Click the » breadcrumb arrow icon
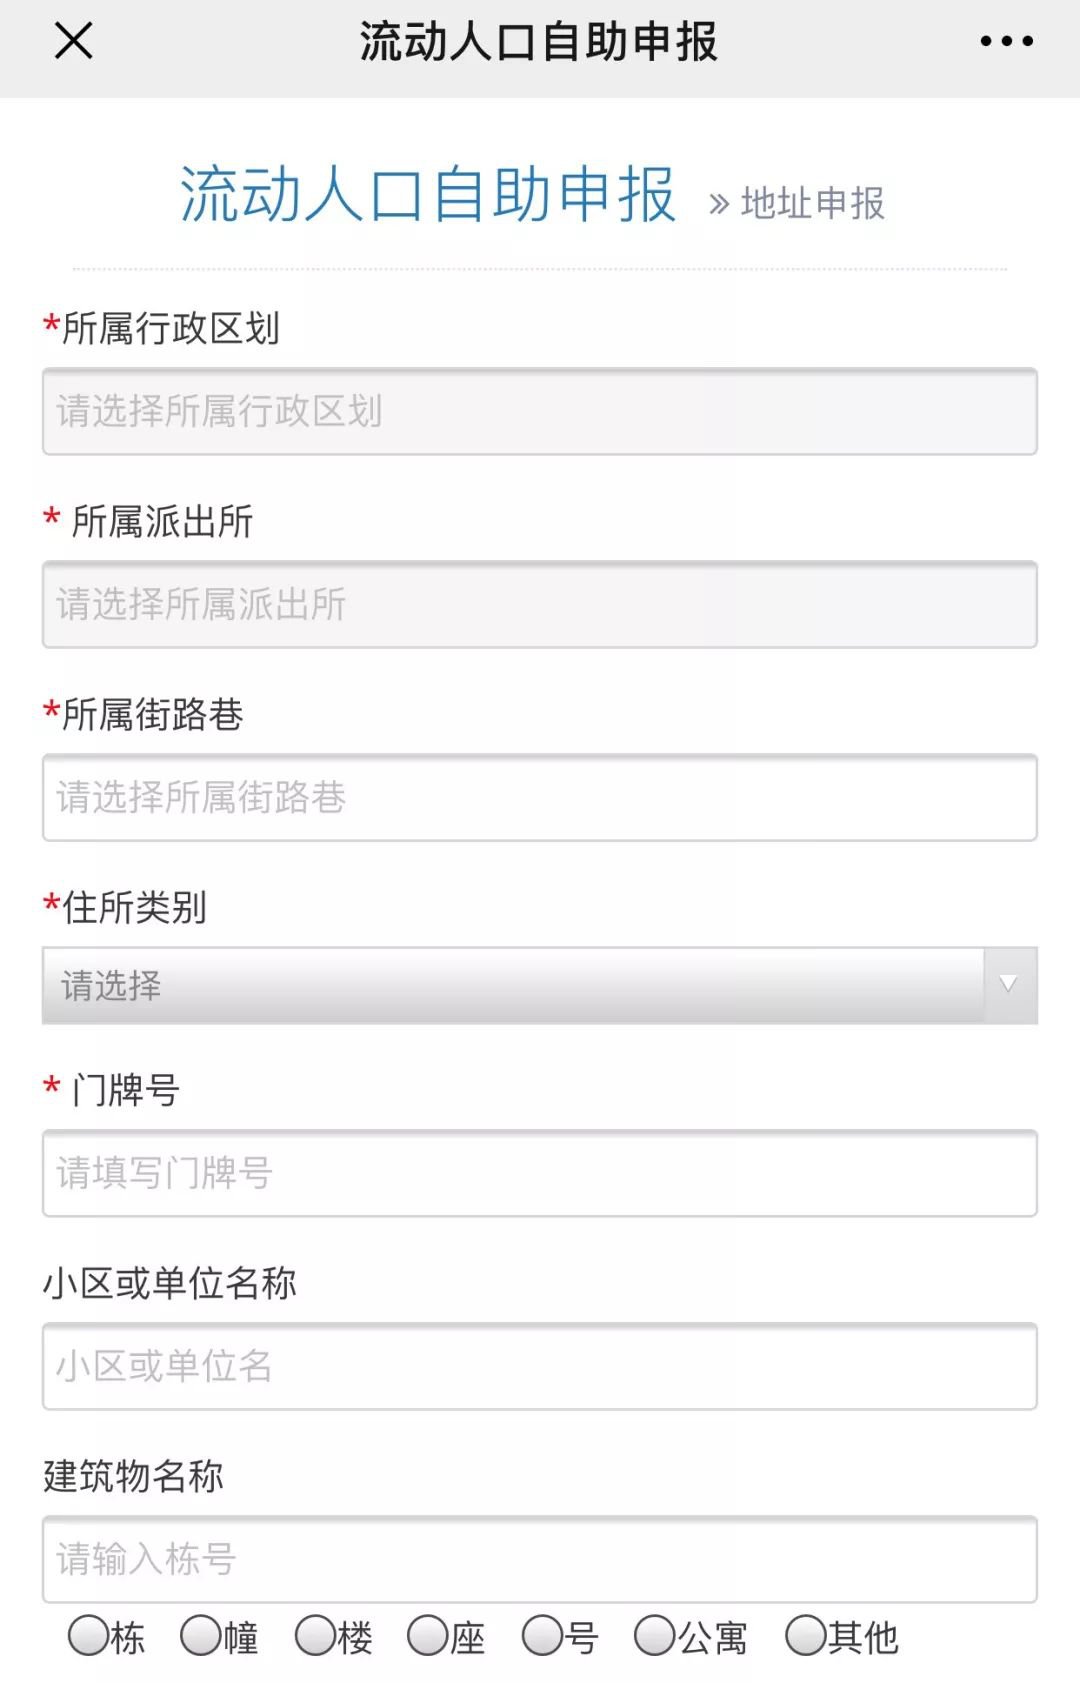This screenshot has height=1683, width=1080. click(718, 205)
